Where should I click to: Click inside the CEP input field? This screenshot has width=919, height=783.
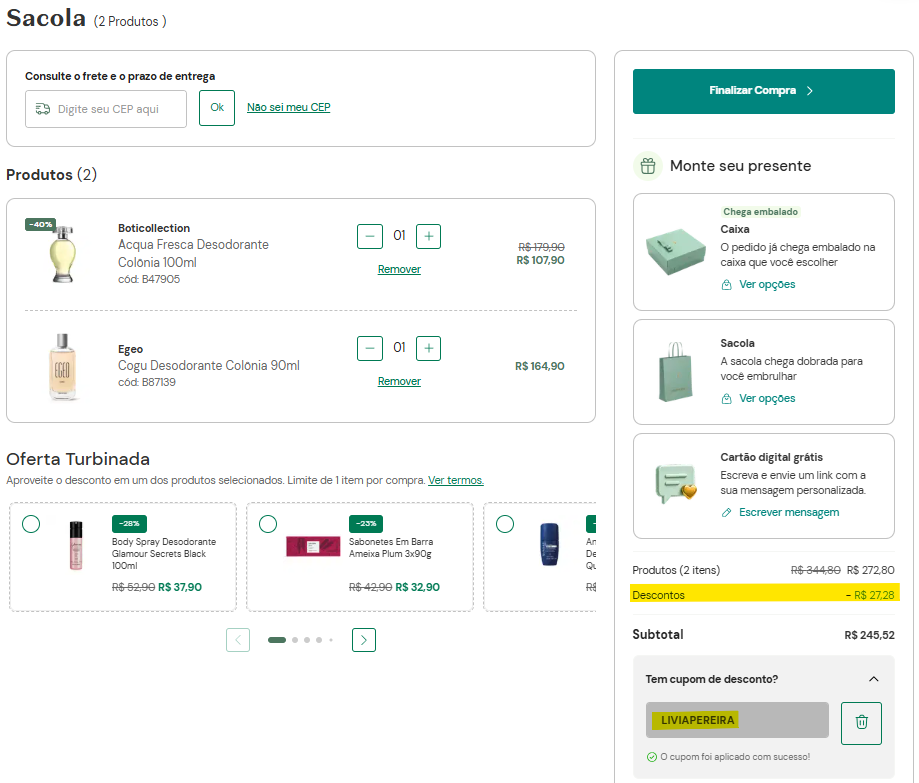tap(105, 109)
